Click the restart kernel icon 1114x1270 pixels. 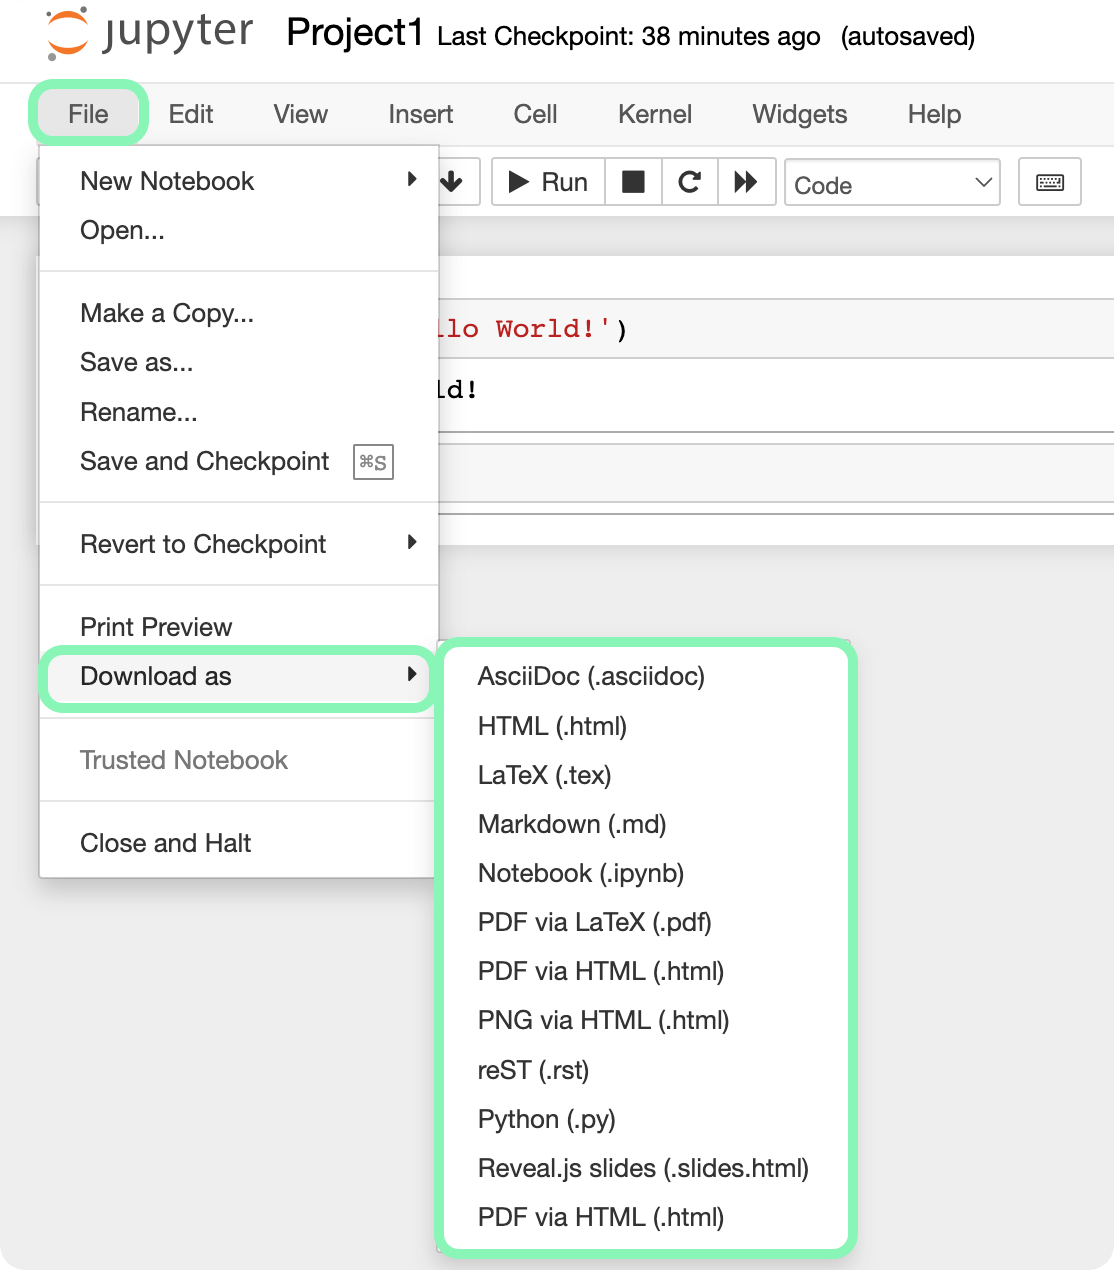(x=689, y=182)
